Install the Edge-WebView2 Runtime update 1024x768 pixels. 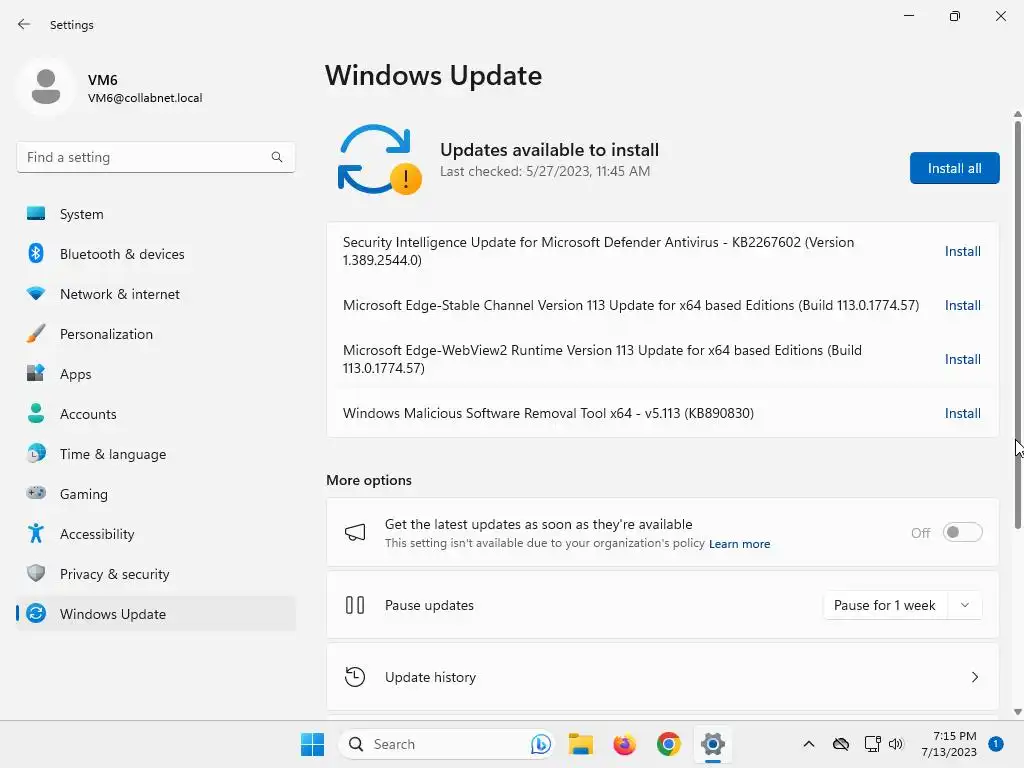[x=963, y=359]
